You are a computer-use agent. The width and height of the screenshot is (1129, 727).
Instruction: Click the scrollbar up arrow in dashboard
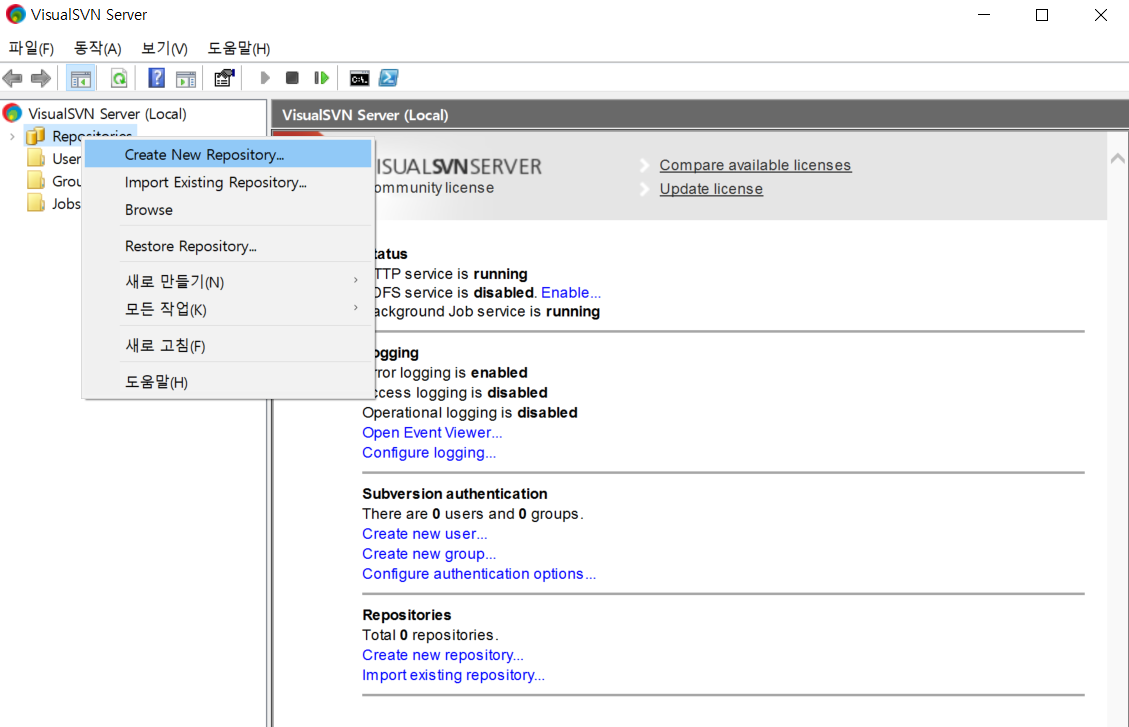pyautogui.click(x=1117, y=158)
